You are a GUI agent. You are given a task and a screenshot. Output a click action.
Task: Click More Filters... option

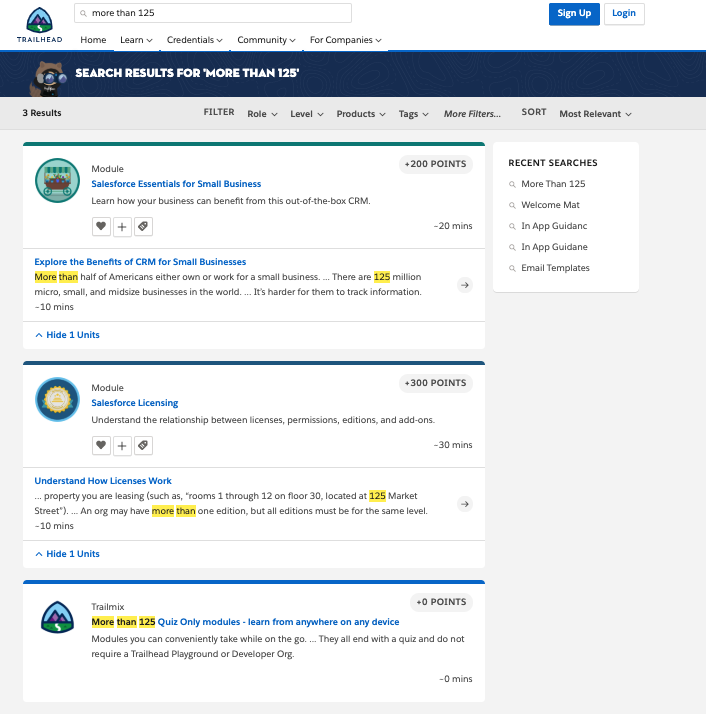[x=472, y=114]
